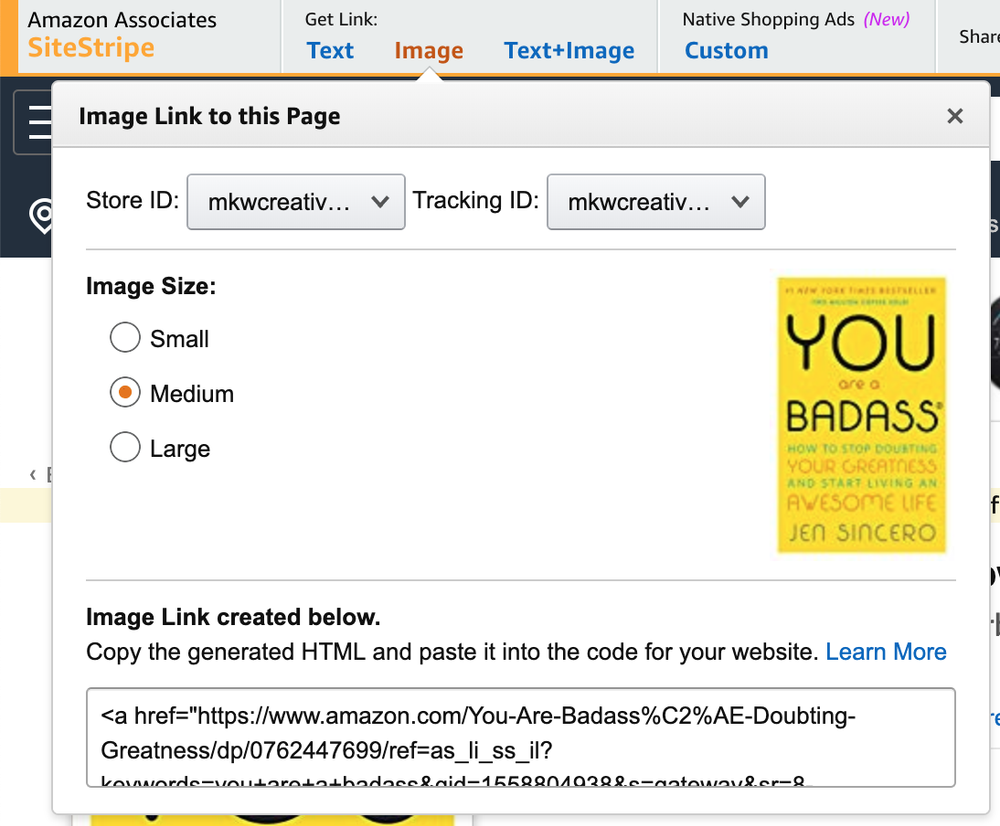Click the 'Native Shopping Ads' label

768,20
